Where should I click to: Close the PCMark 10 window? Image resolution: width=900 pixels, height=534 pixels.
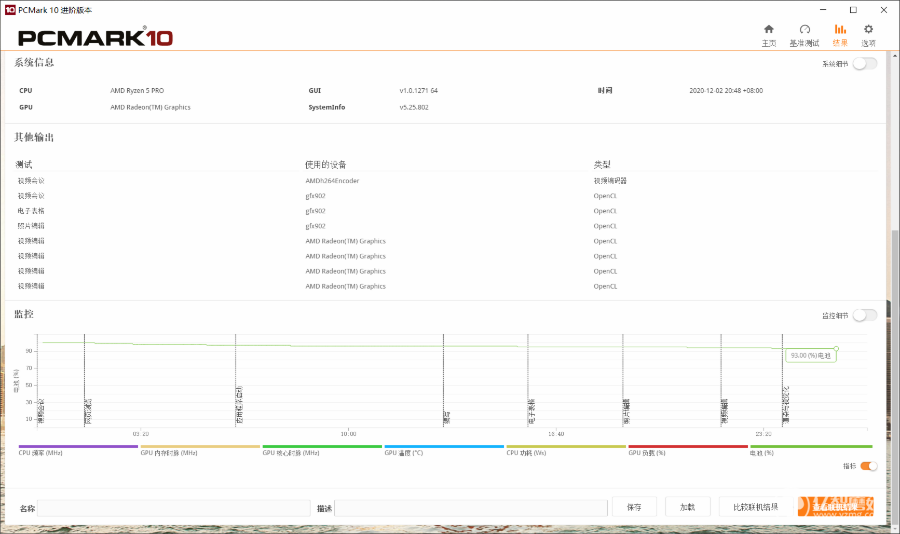(884, 10)
